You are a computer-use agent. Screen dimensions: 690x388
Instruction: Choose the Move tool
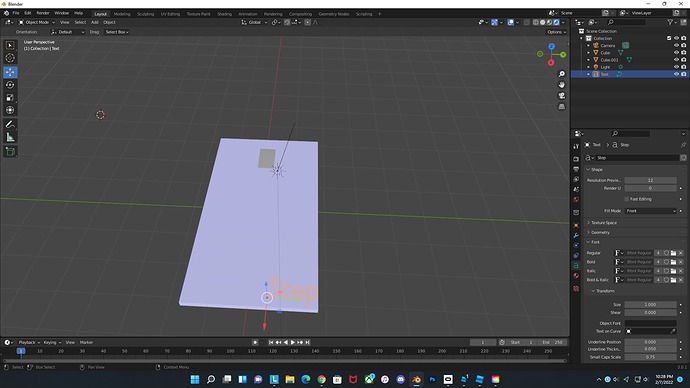[x=10, y=72]
